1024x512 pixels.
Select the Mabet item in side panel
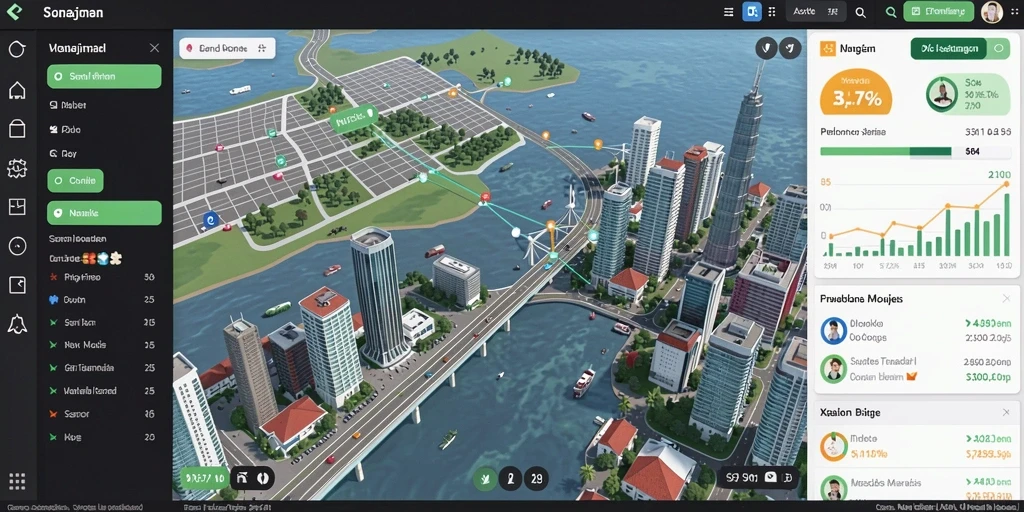pos(68,104)
